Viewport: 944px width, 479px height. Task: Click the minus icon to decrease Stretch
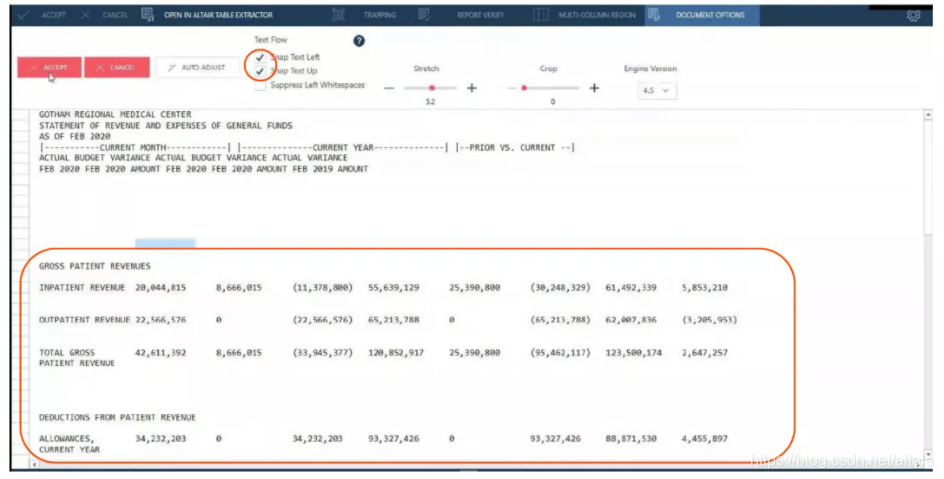[x=389, y=88]
